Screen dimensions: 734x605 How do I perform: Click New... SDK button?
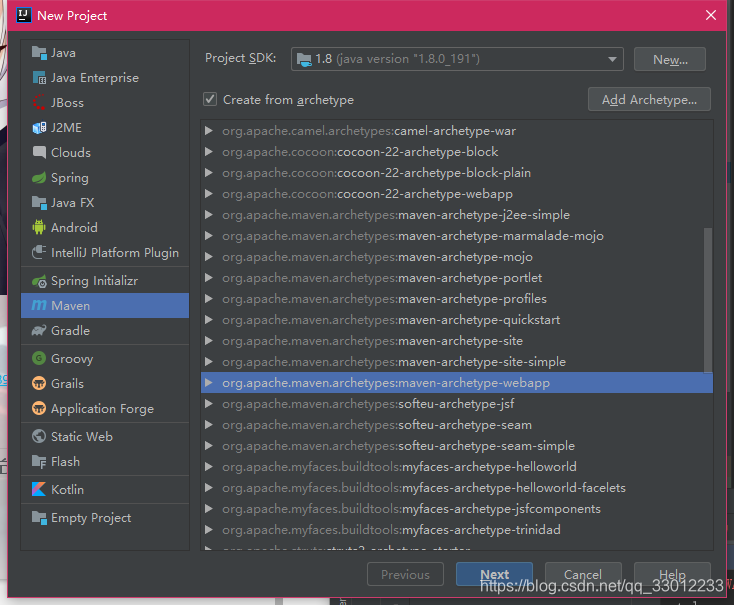tap(670, 59)
